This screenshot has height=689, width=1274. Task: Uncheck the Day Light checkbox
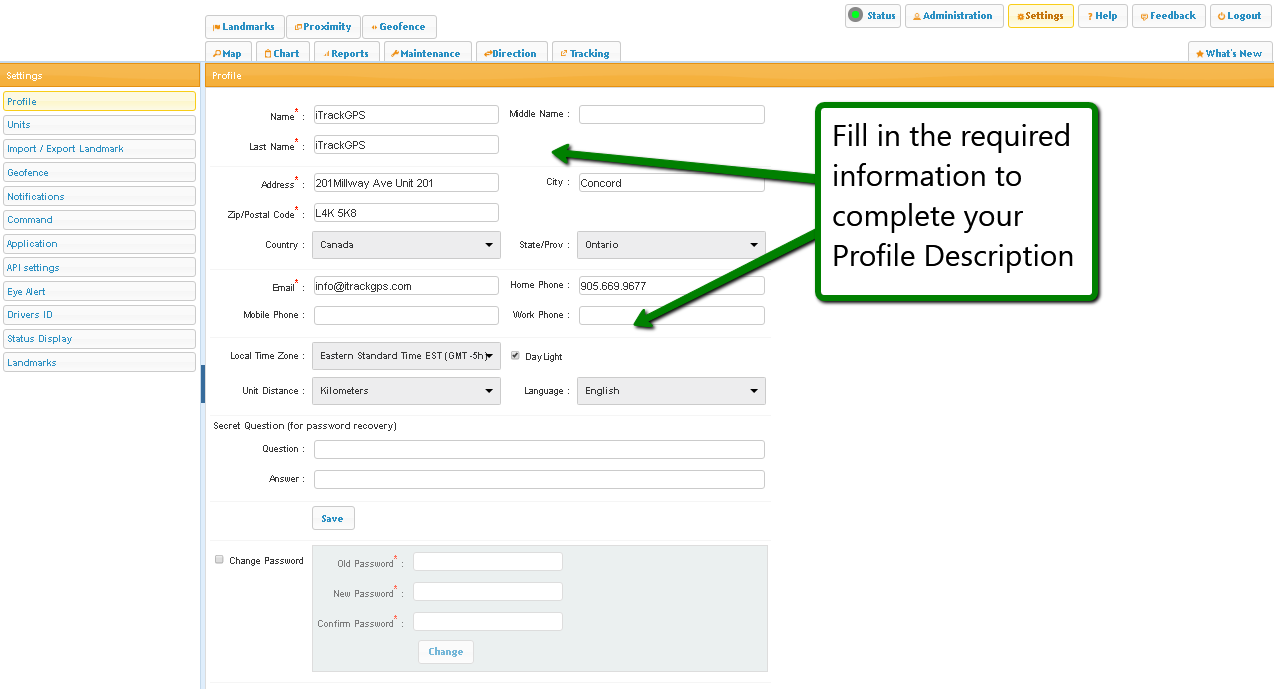pos(516,356)
